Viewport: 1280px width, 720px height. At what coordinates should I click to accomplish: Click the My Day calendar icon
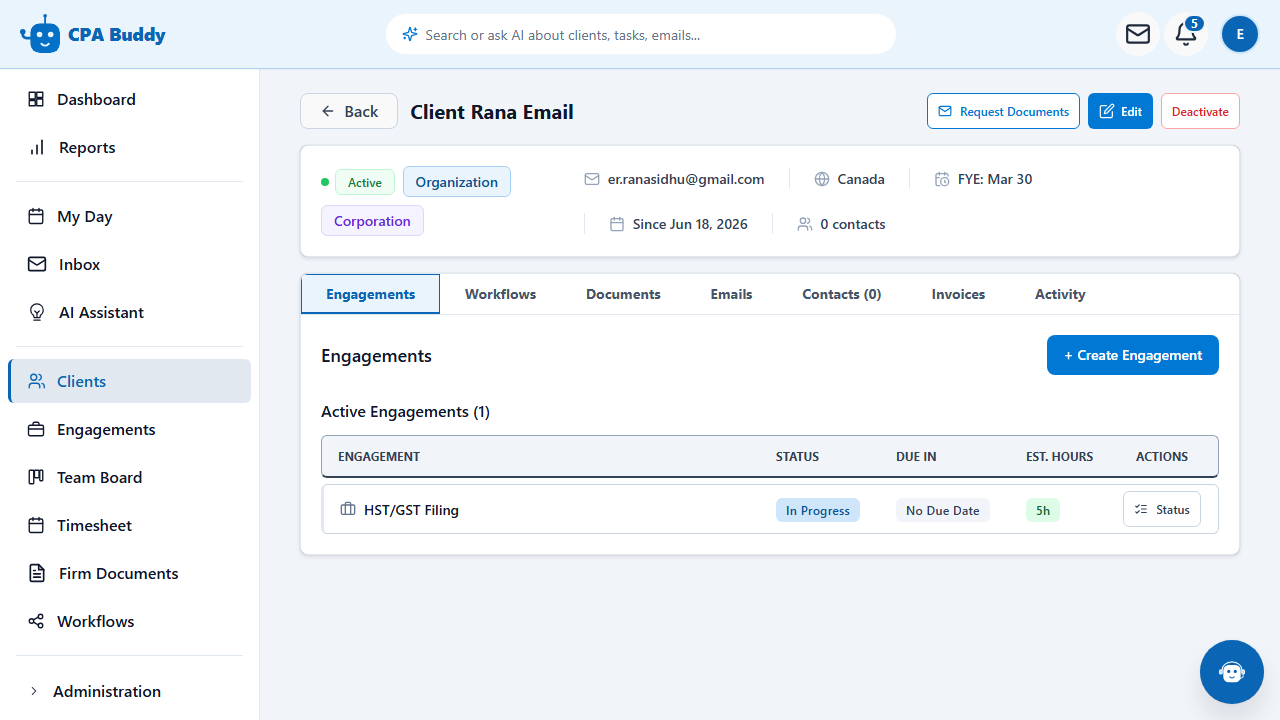point(36,216)
